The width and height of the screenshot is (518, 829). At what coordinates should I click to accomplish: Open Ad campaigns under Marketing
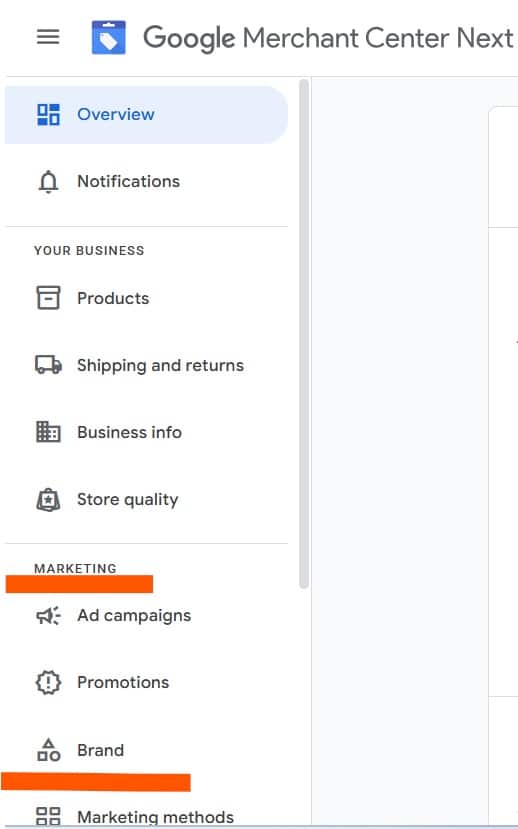tap(146, 615)
